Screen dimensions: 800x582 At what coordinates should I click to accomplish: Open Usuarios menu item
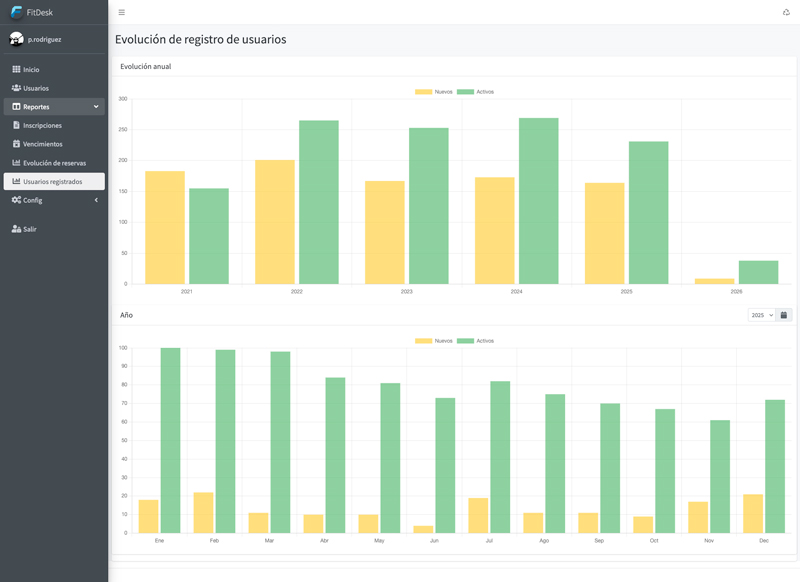pyautogui.click(x=54, y=88)
